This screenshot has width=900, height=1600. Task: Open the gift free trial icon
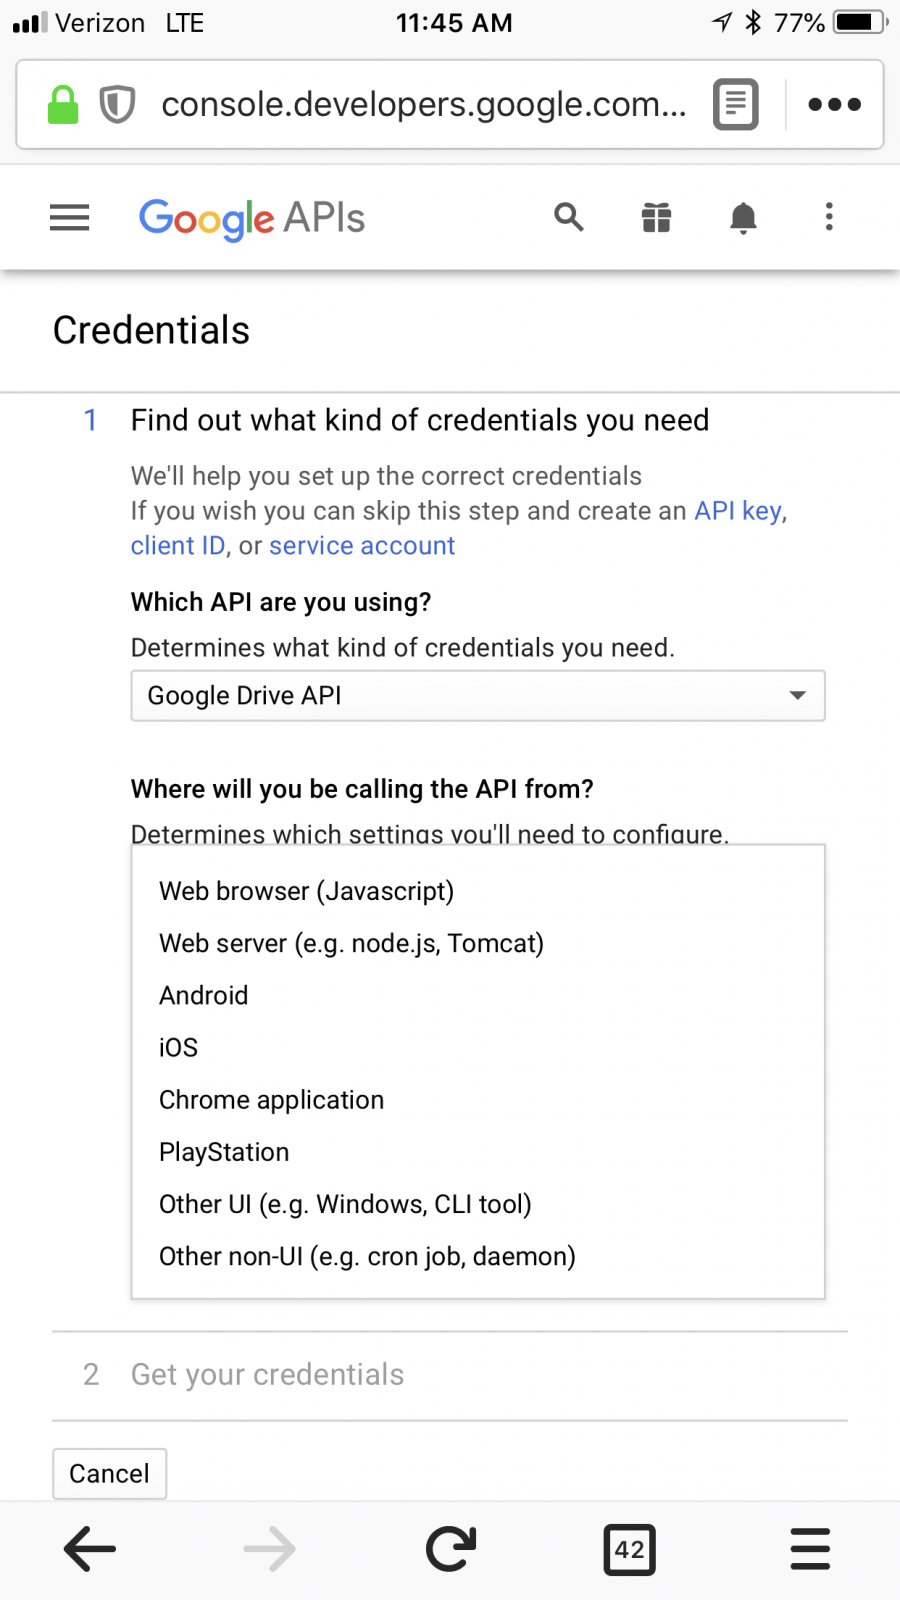coord(656,217)
